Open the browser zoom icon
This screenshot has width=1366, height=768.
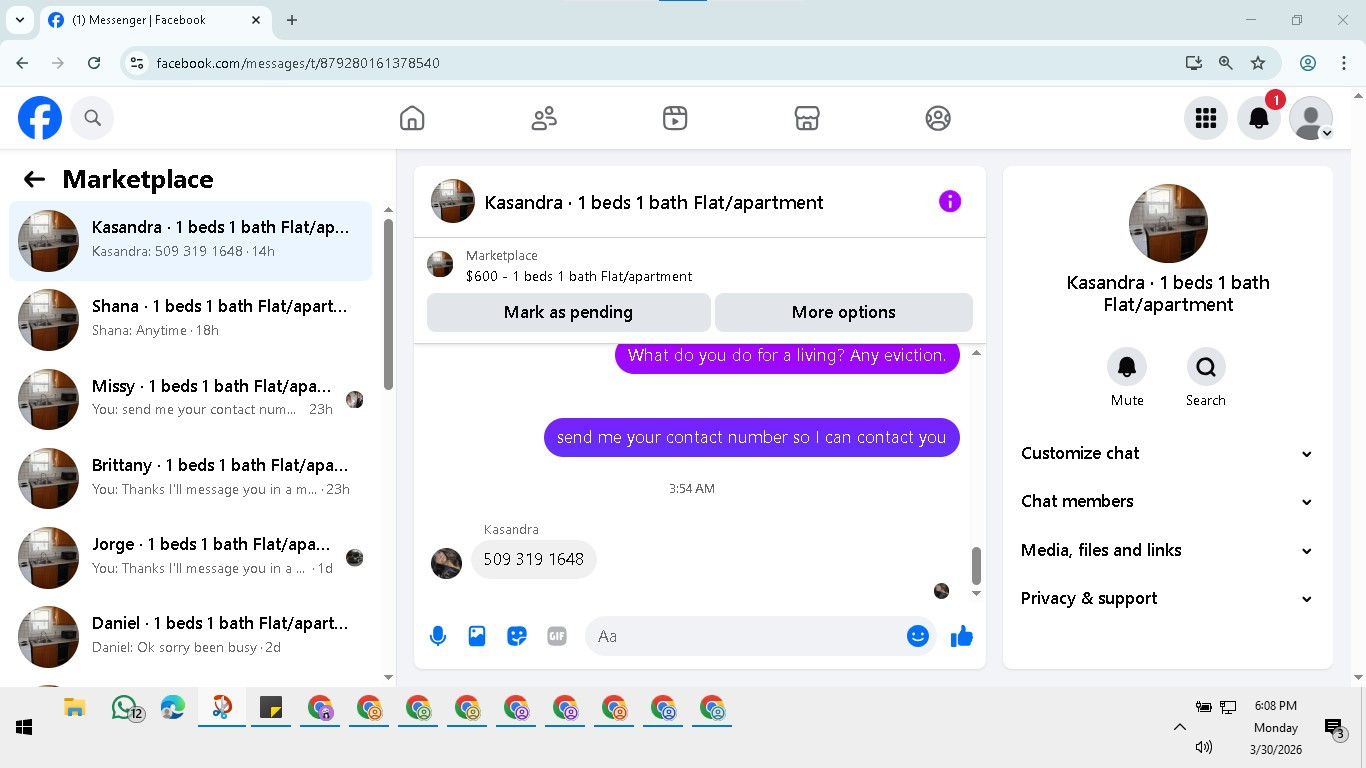point(1226,63)
